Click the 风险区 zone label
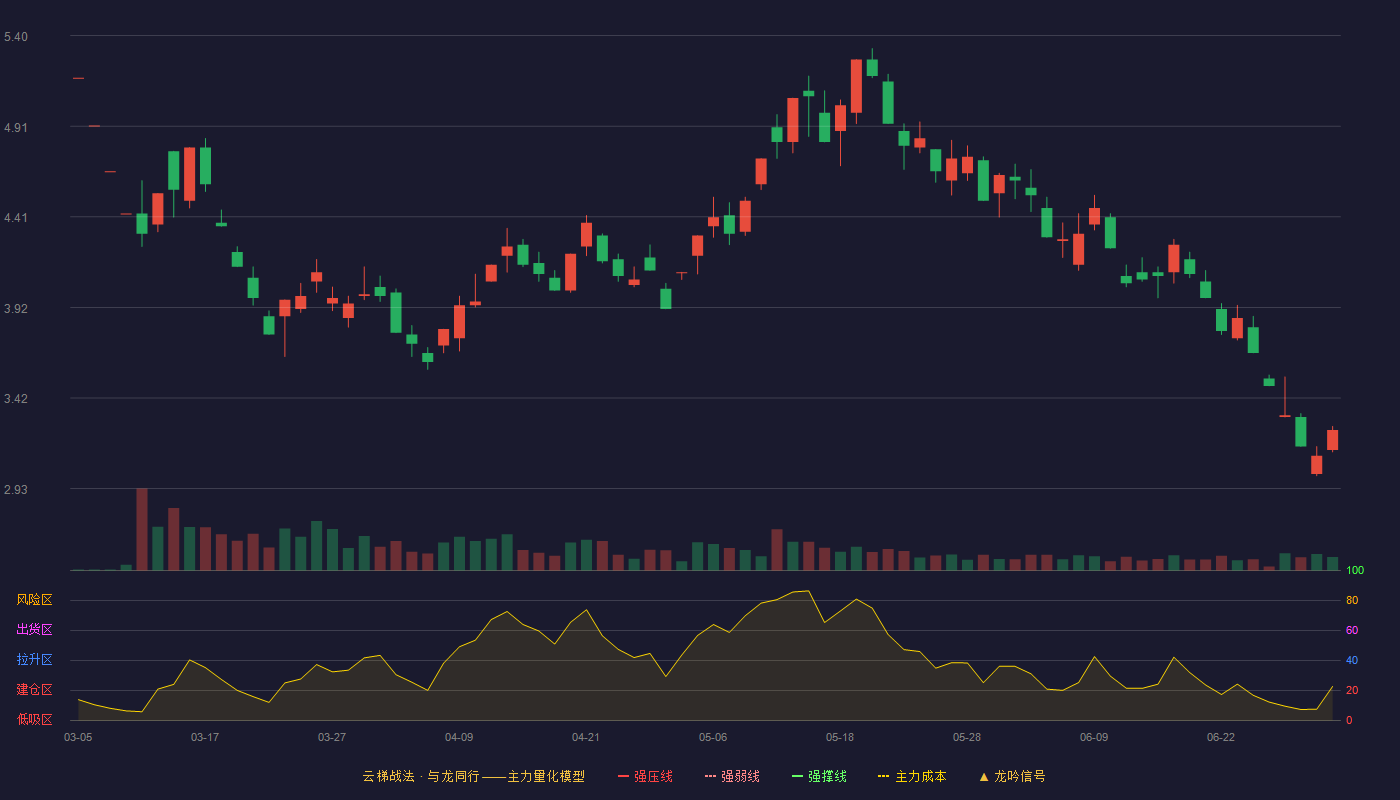 pos(34,600)
